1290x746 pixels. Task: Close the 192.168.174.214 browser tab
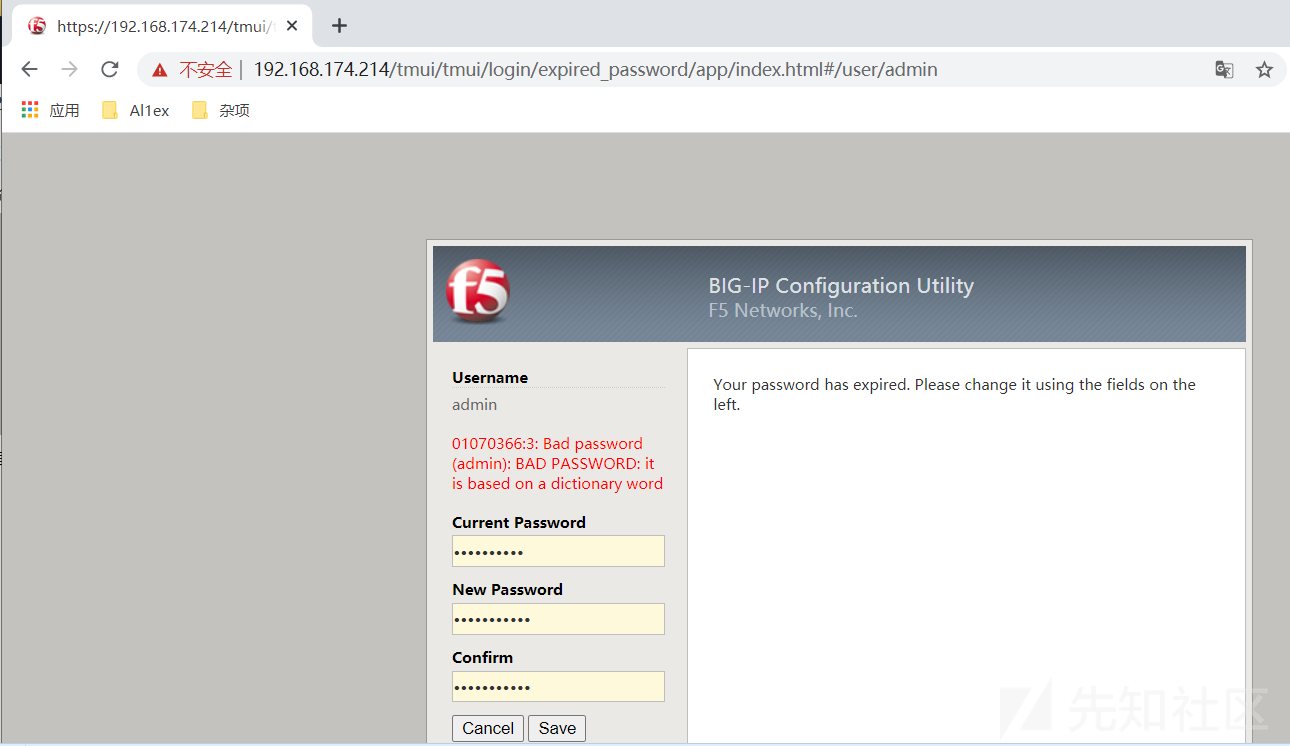click(292, 26)
